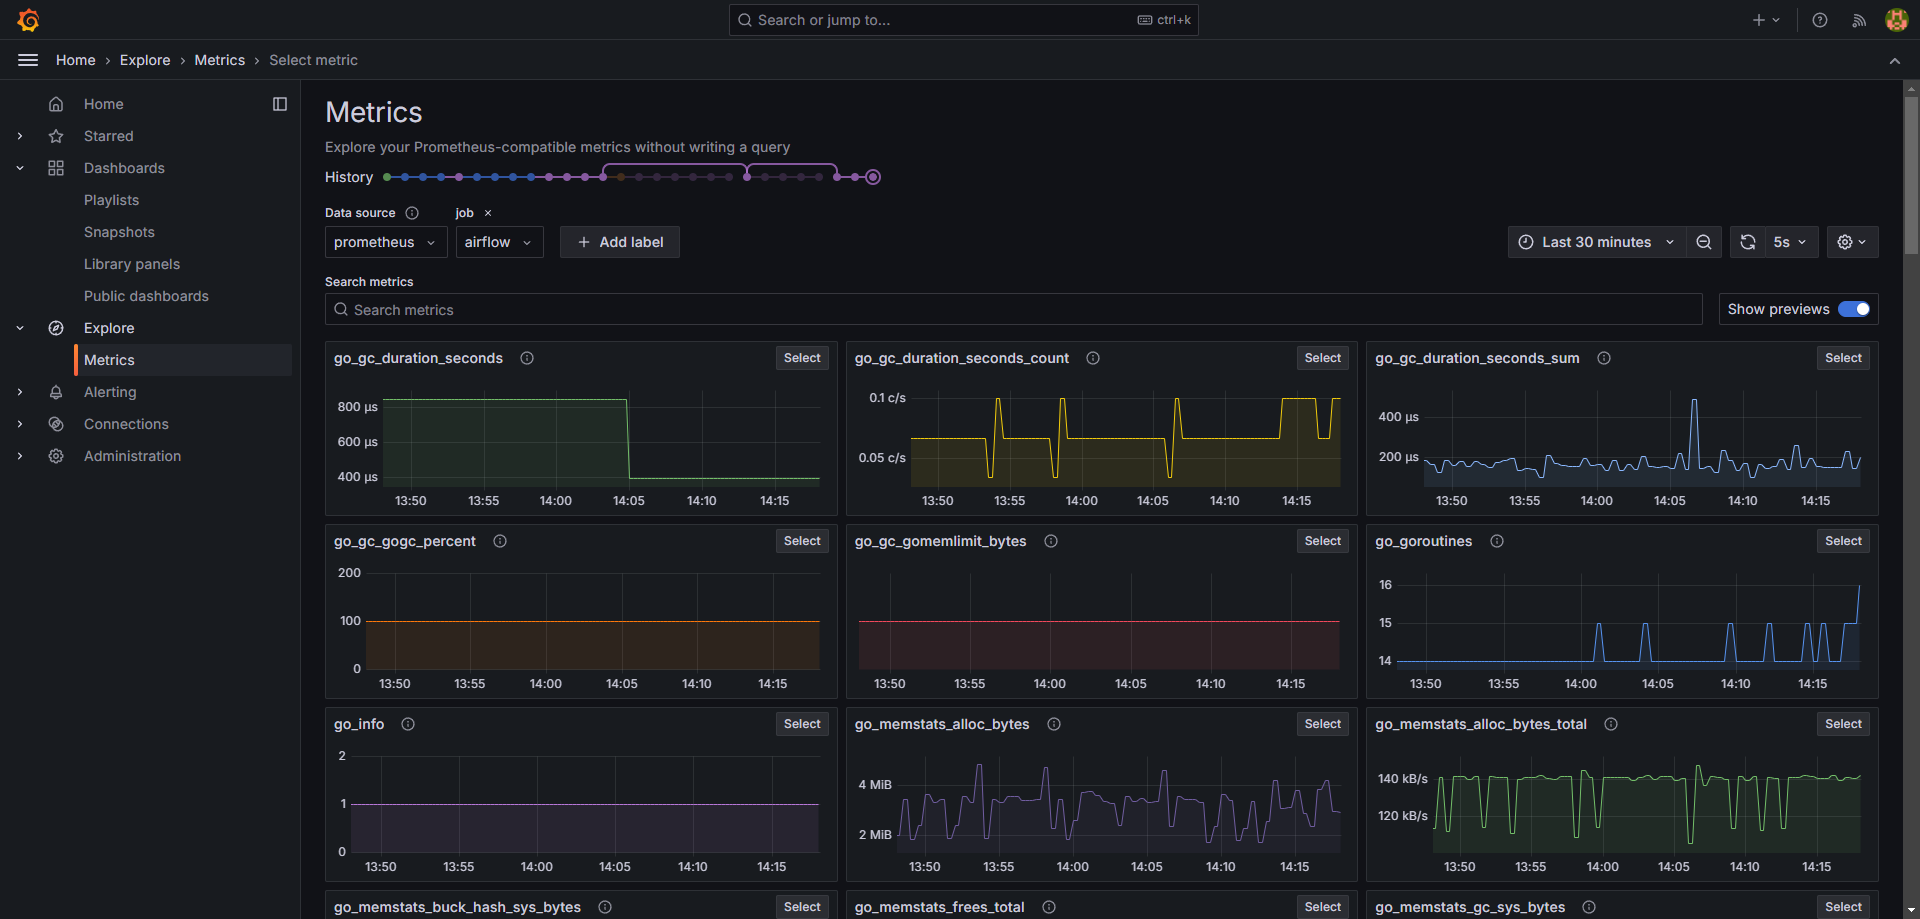Open Playlists in the sidebar
The width and height of the screenshot is (1920, 919).
[111, 200]
